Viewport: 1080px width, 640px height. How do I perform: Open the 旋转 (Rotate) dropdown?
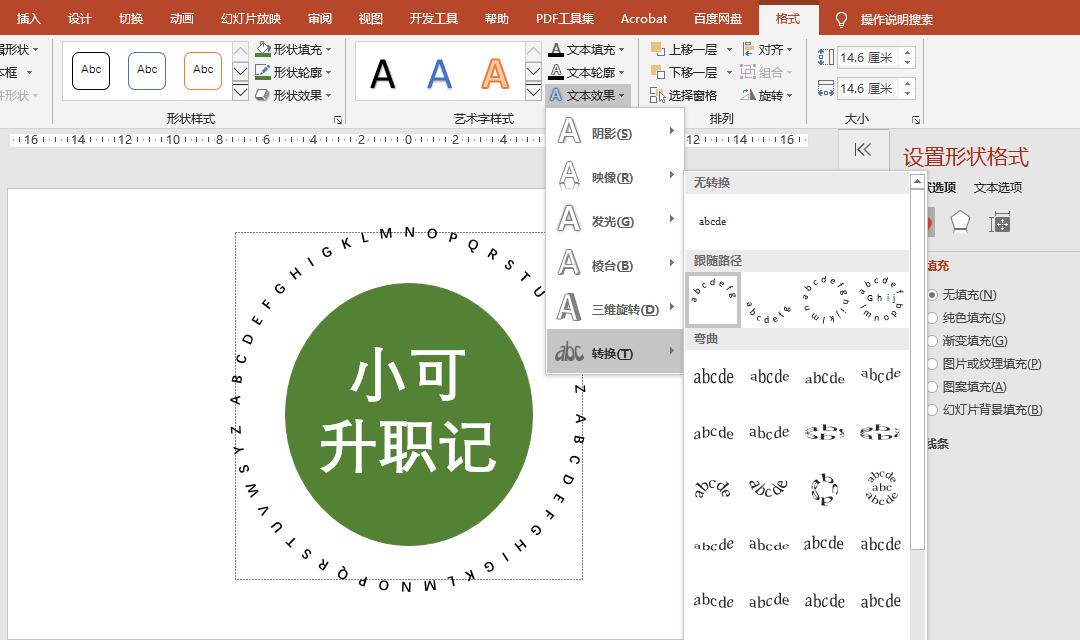[765, 94]
